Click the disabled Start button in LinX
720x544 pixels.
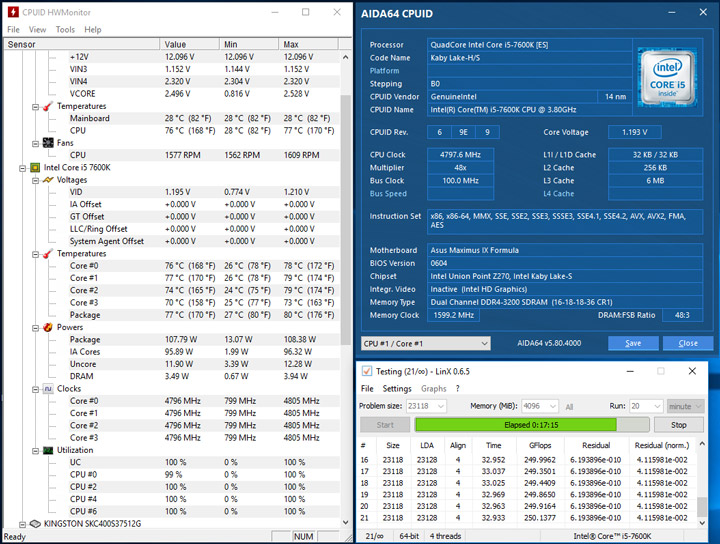click(385, 425)
